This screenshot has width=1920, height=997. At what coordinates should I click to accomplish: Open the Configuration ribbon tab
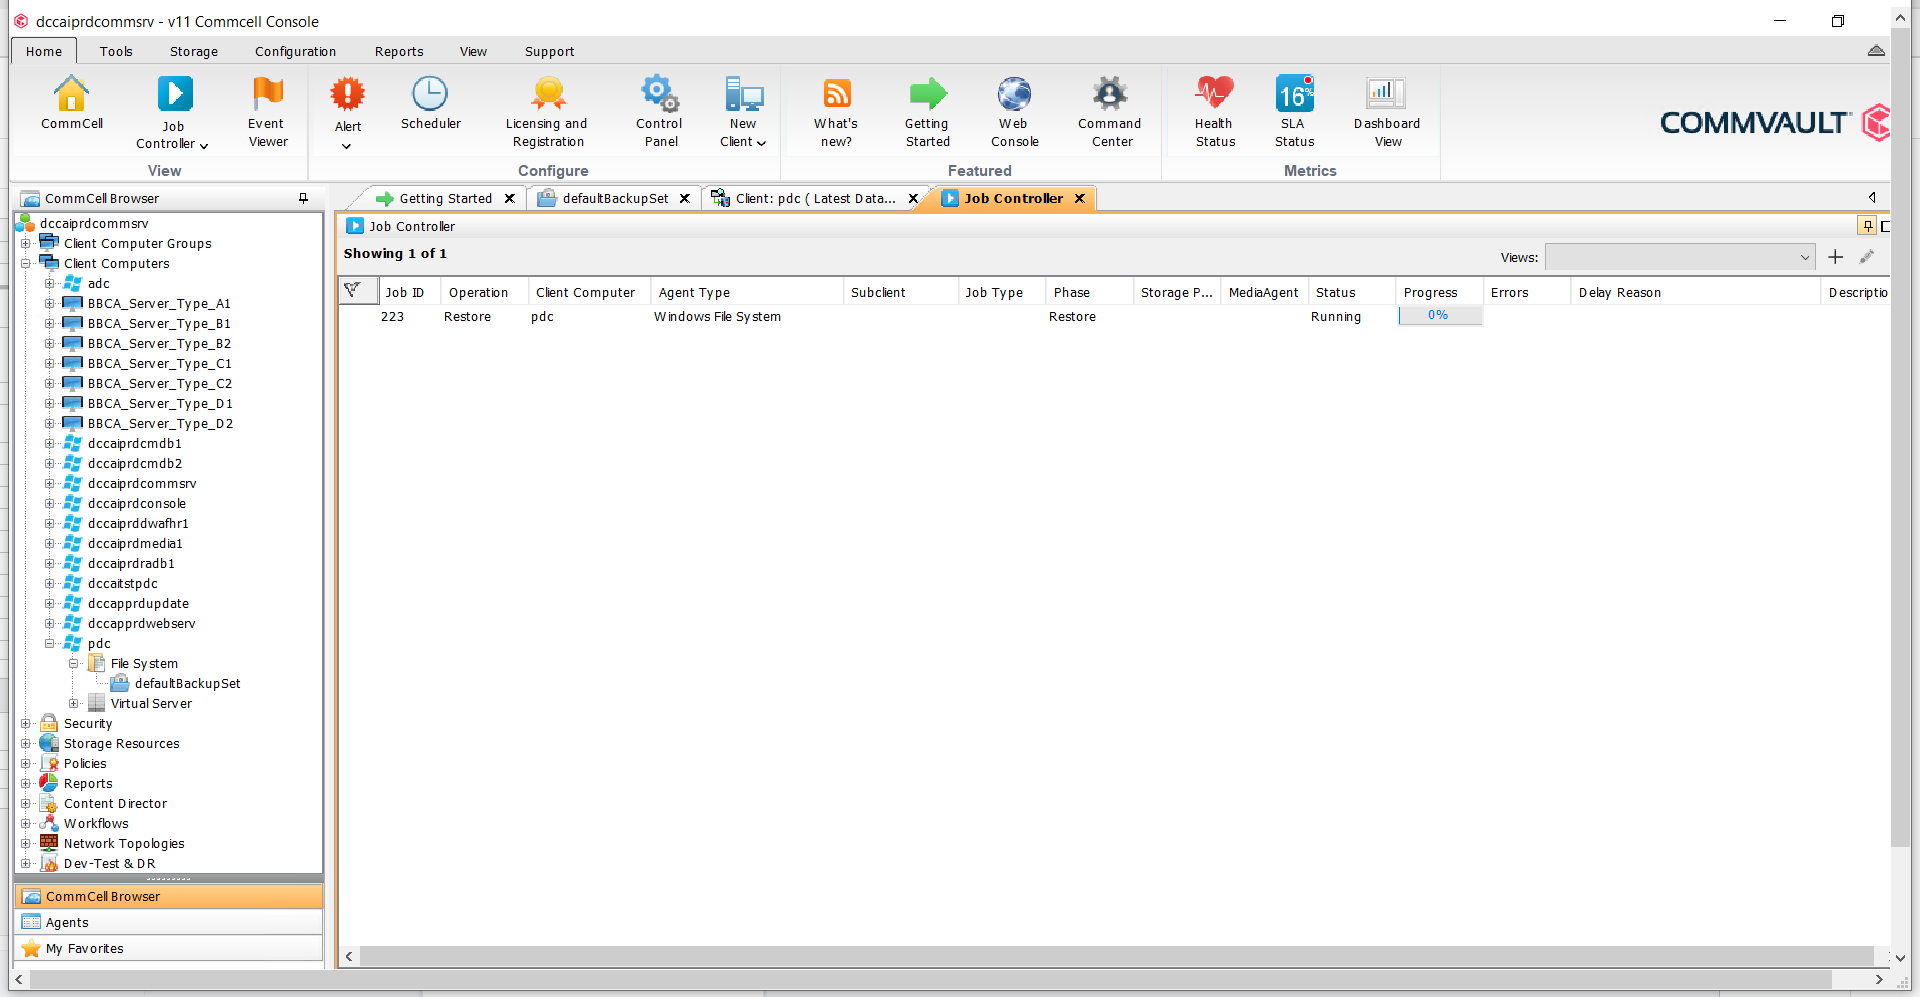(295, 51)
